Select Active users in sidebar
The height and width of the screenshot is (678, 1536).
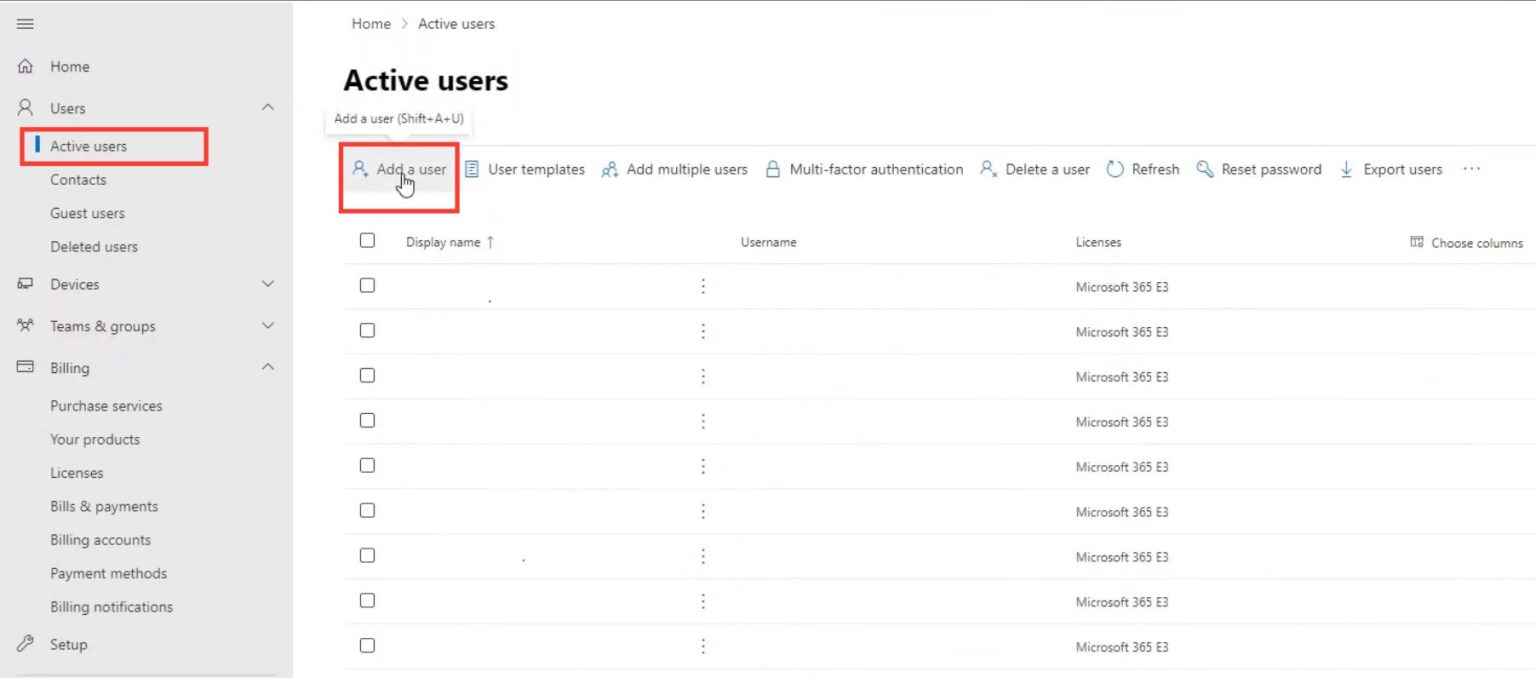88,146
